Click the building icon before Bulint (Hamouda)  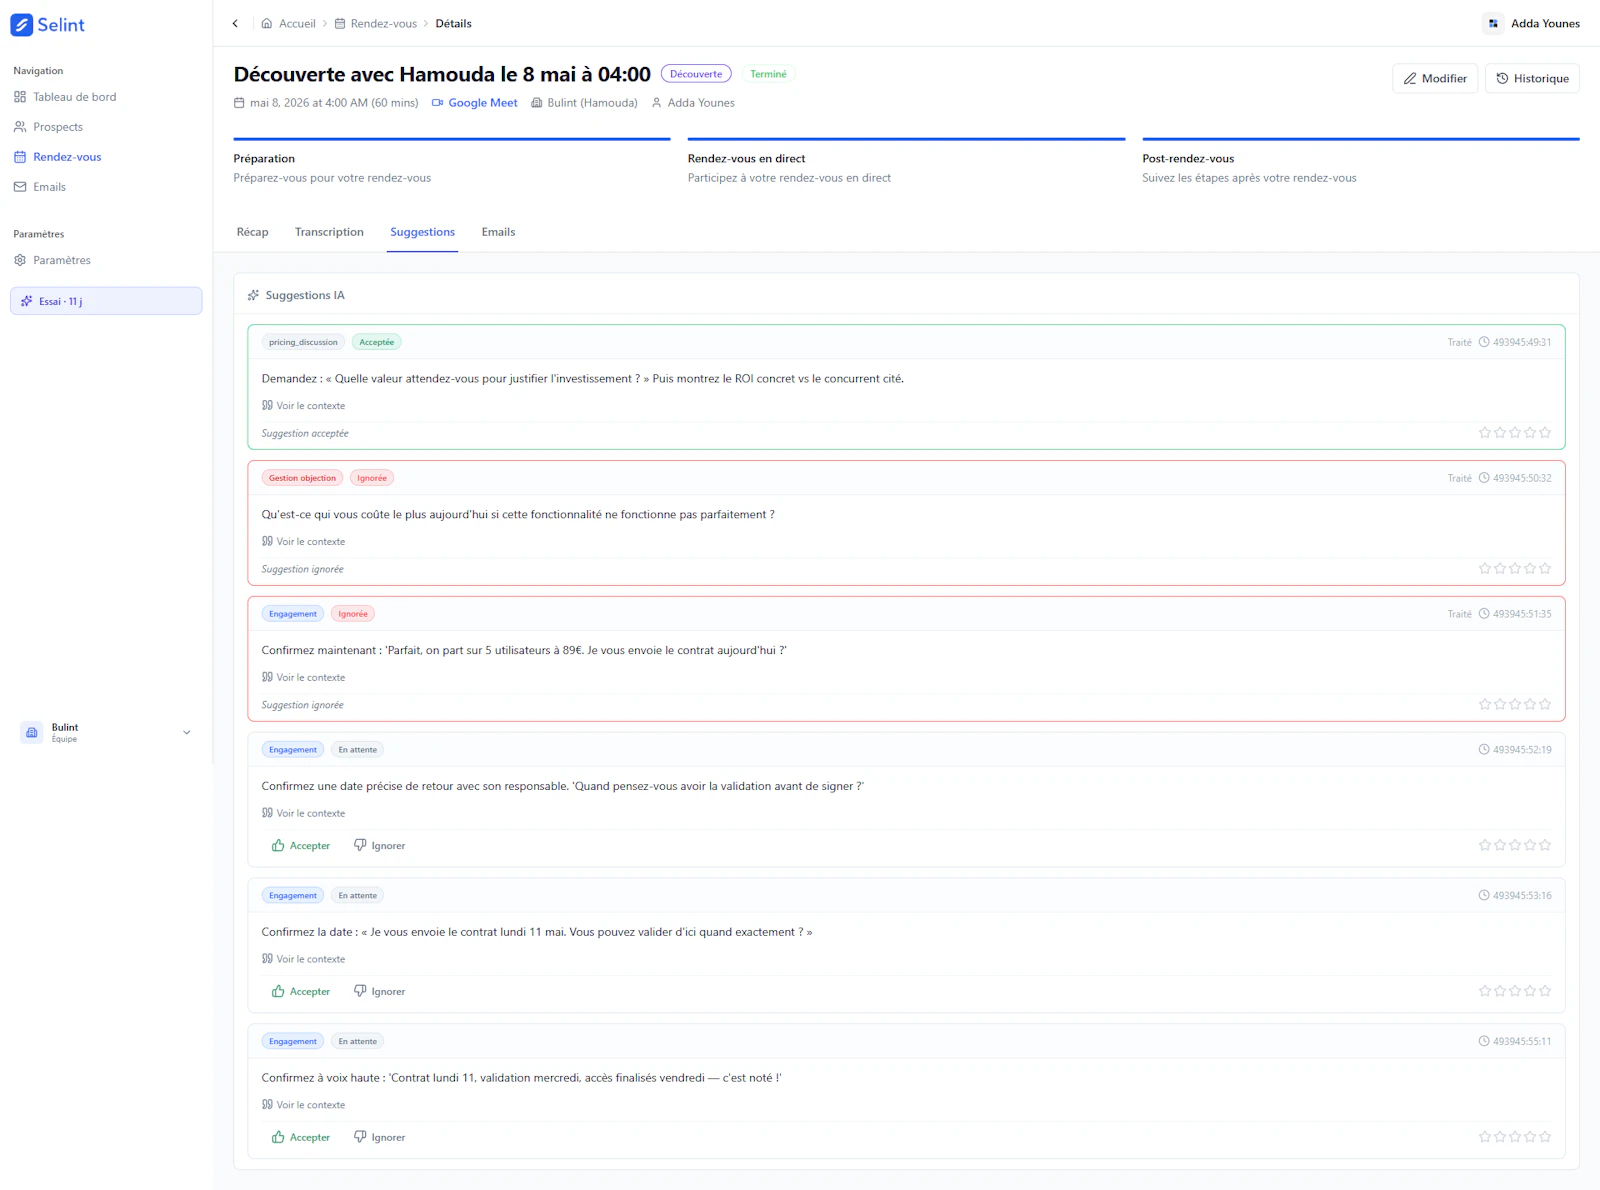pyautogui.click(x=537, y=102)
